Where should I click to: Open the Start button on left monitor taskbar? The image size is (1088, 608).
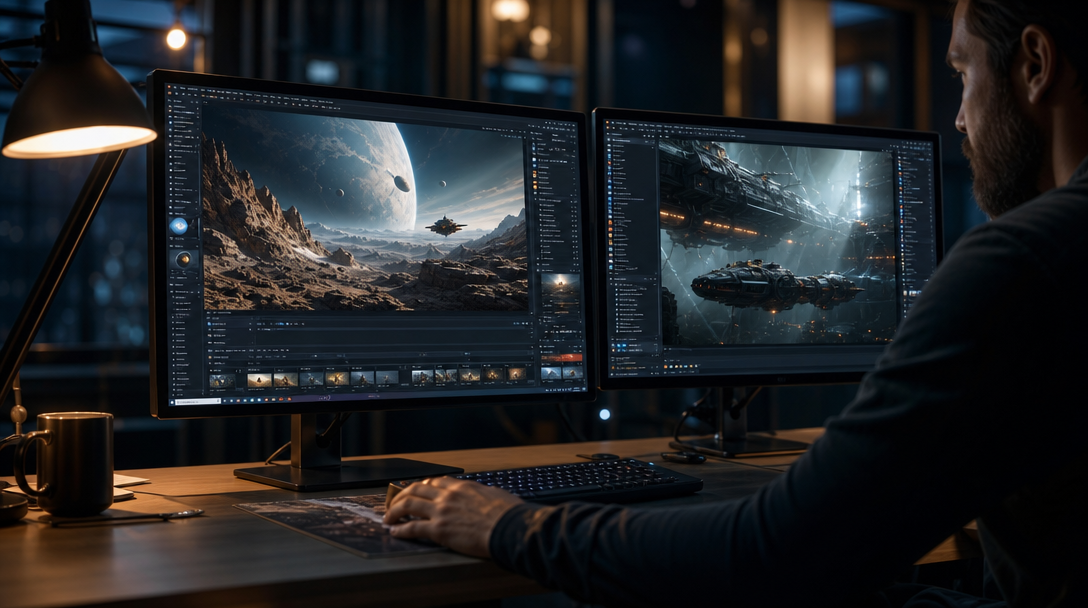pyautogui.click(x=173, y=401)
